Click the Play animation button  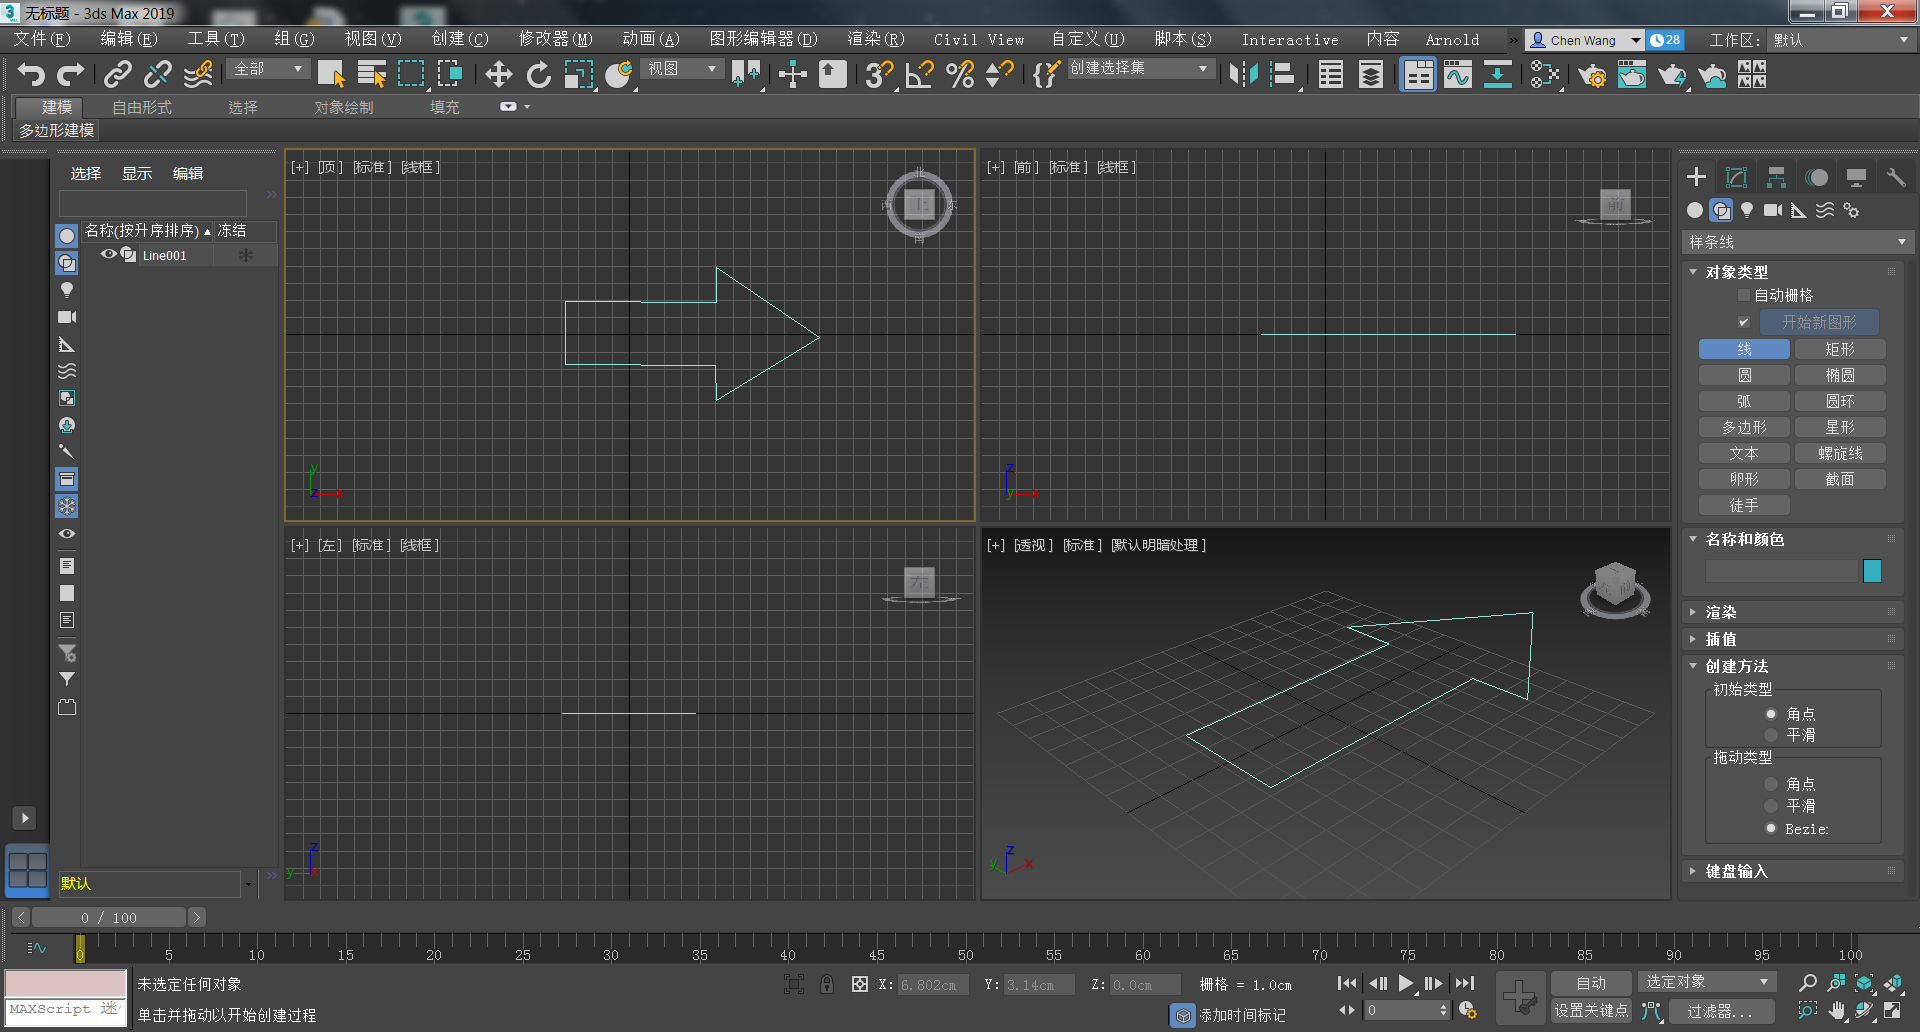(1406, 983)
